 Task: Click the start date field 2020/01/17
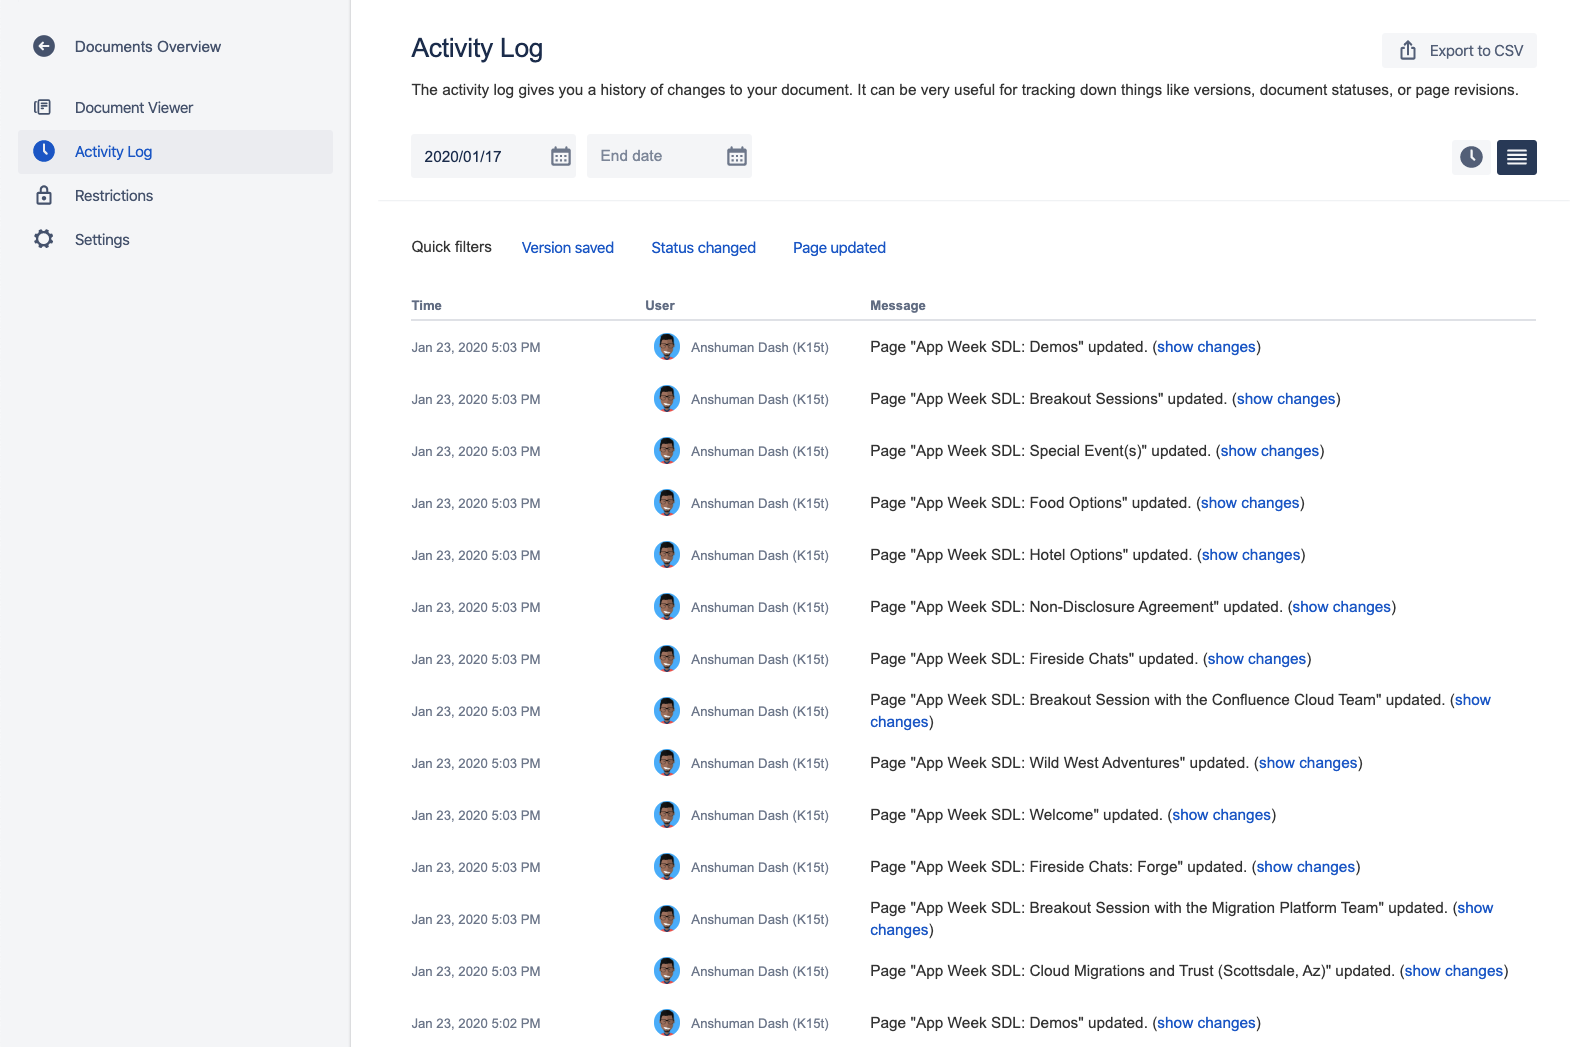coord(480,156)
